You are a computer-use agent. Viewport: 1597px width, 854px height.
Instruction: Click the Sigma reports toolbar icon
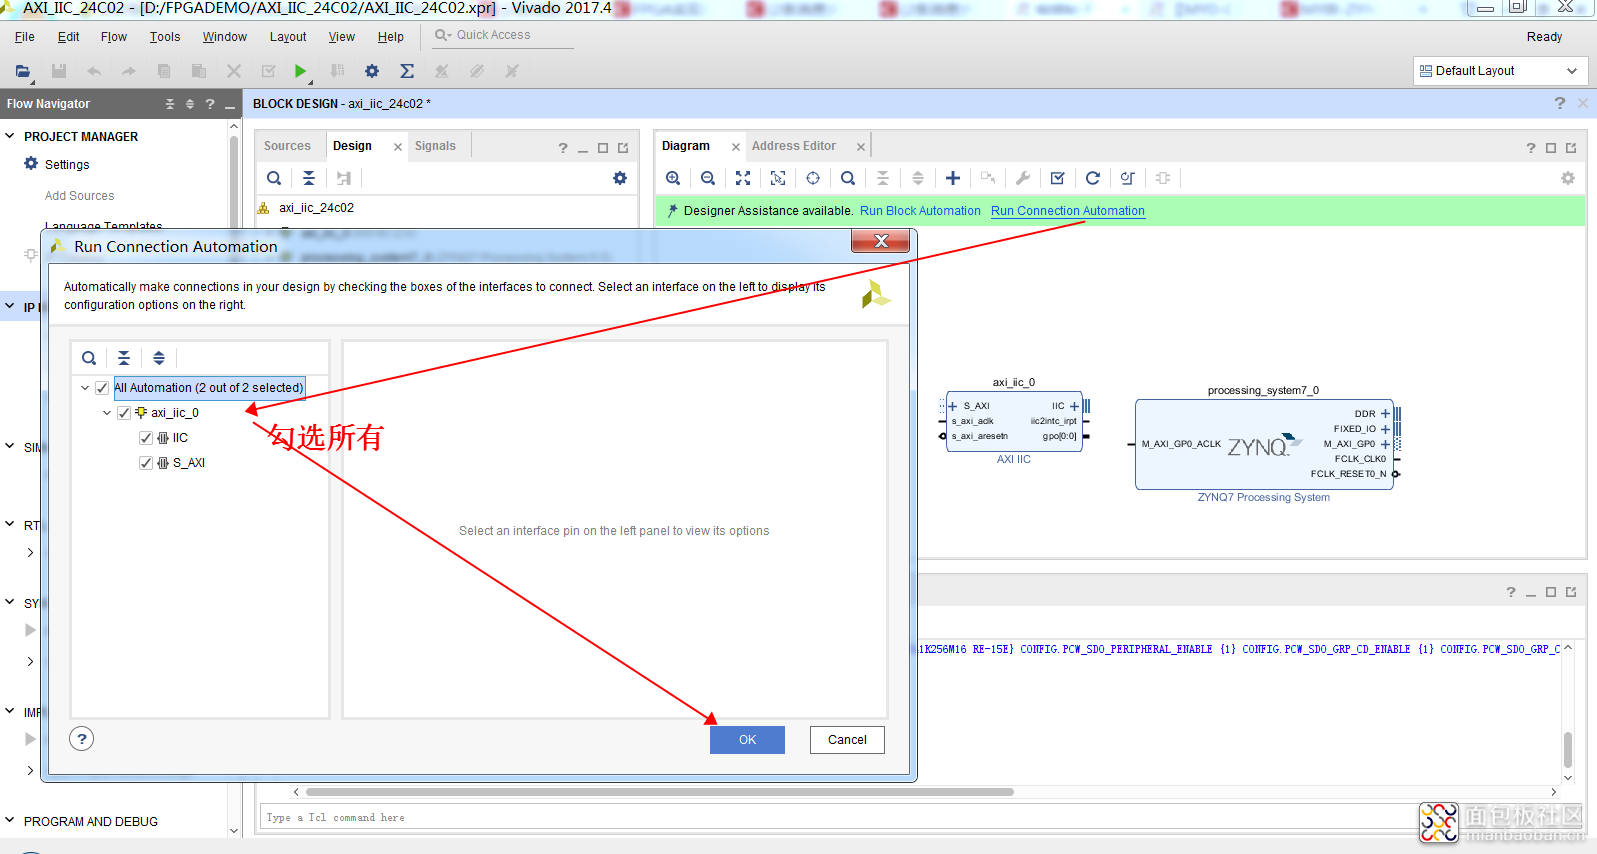pos(407,71)
